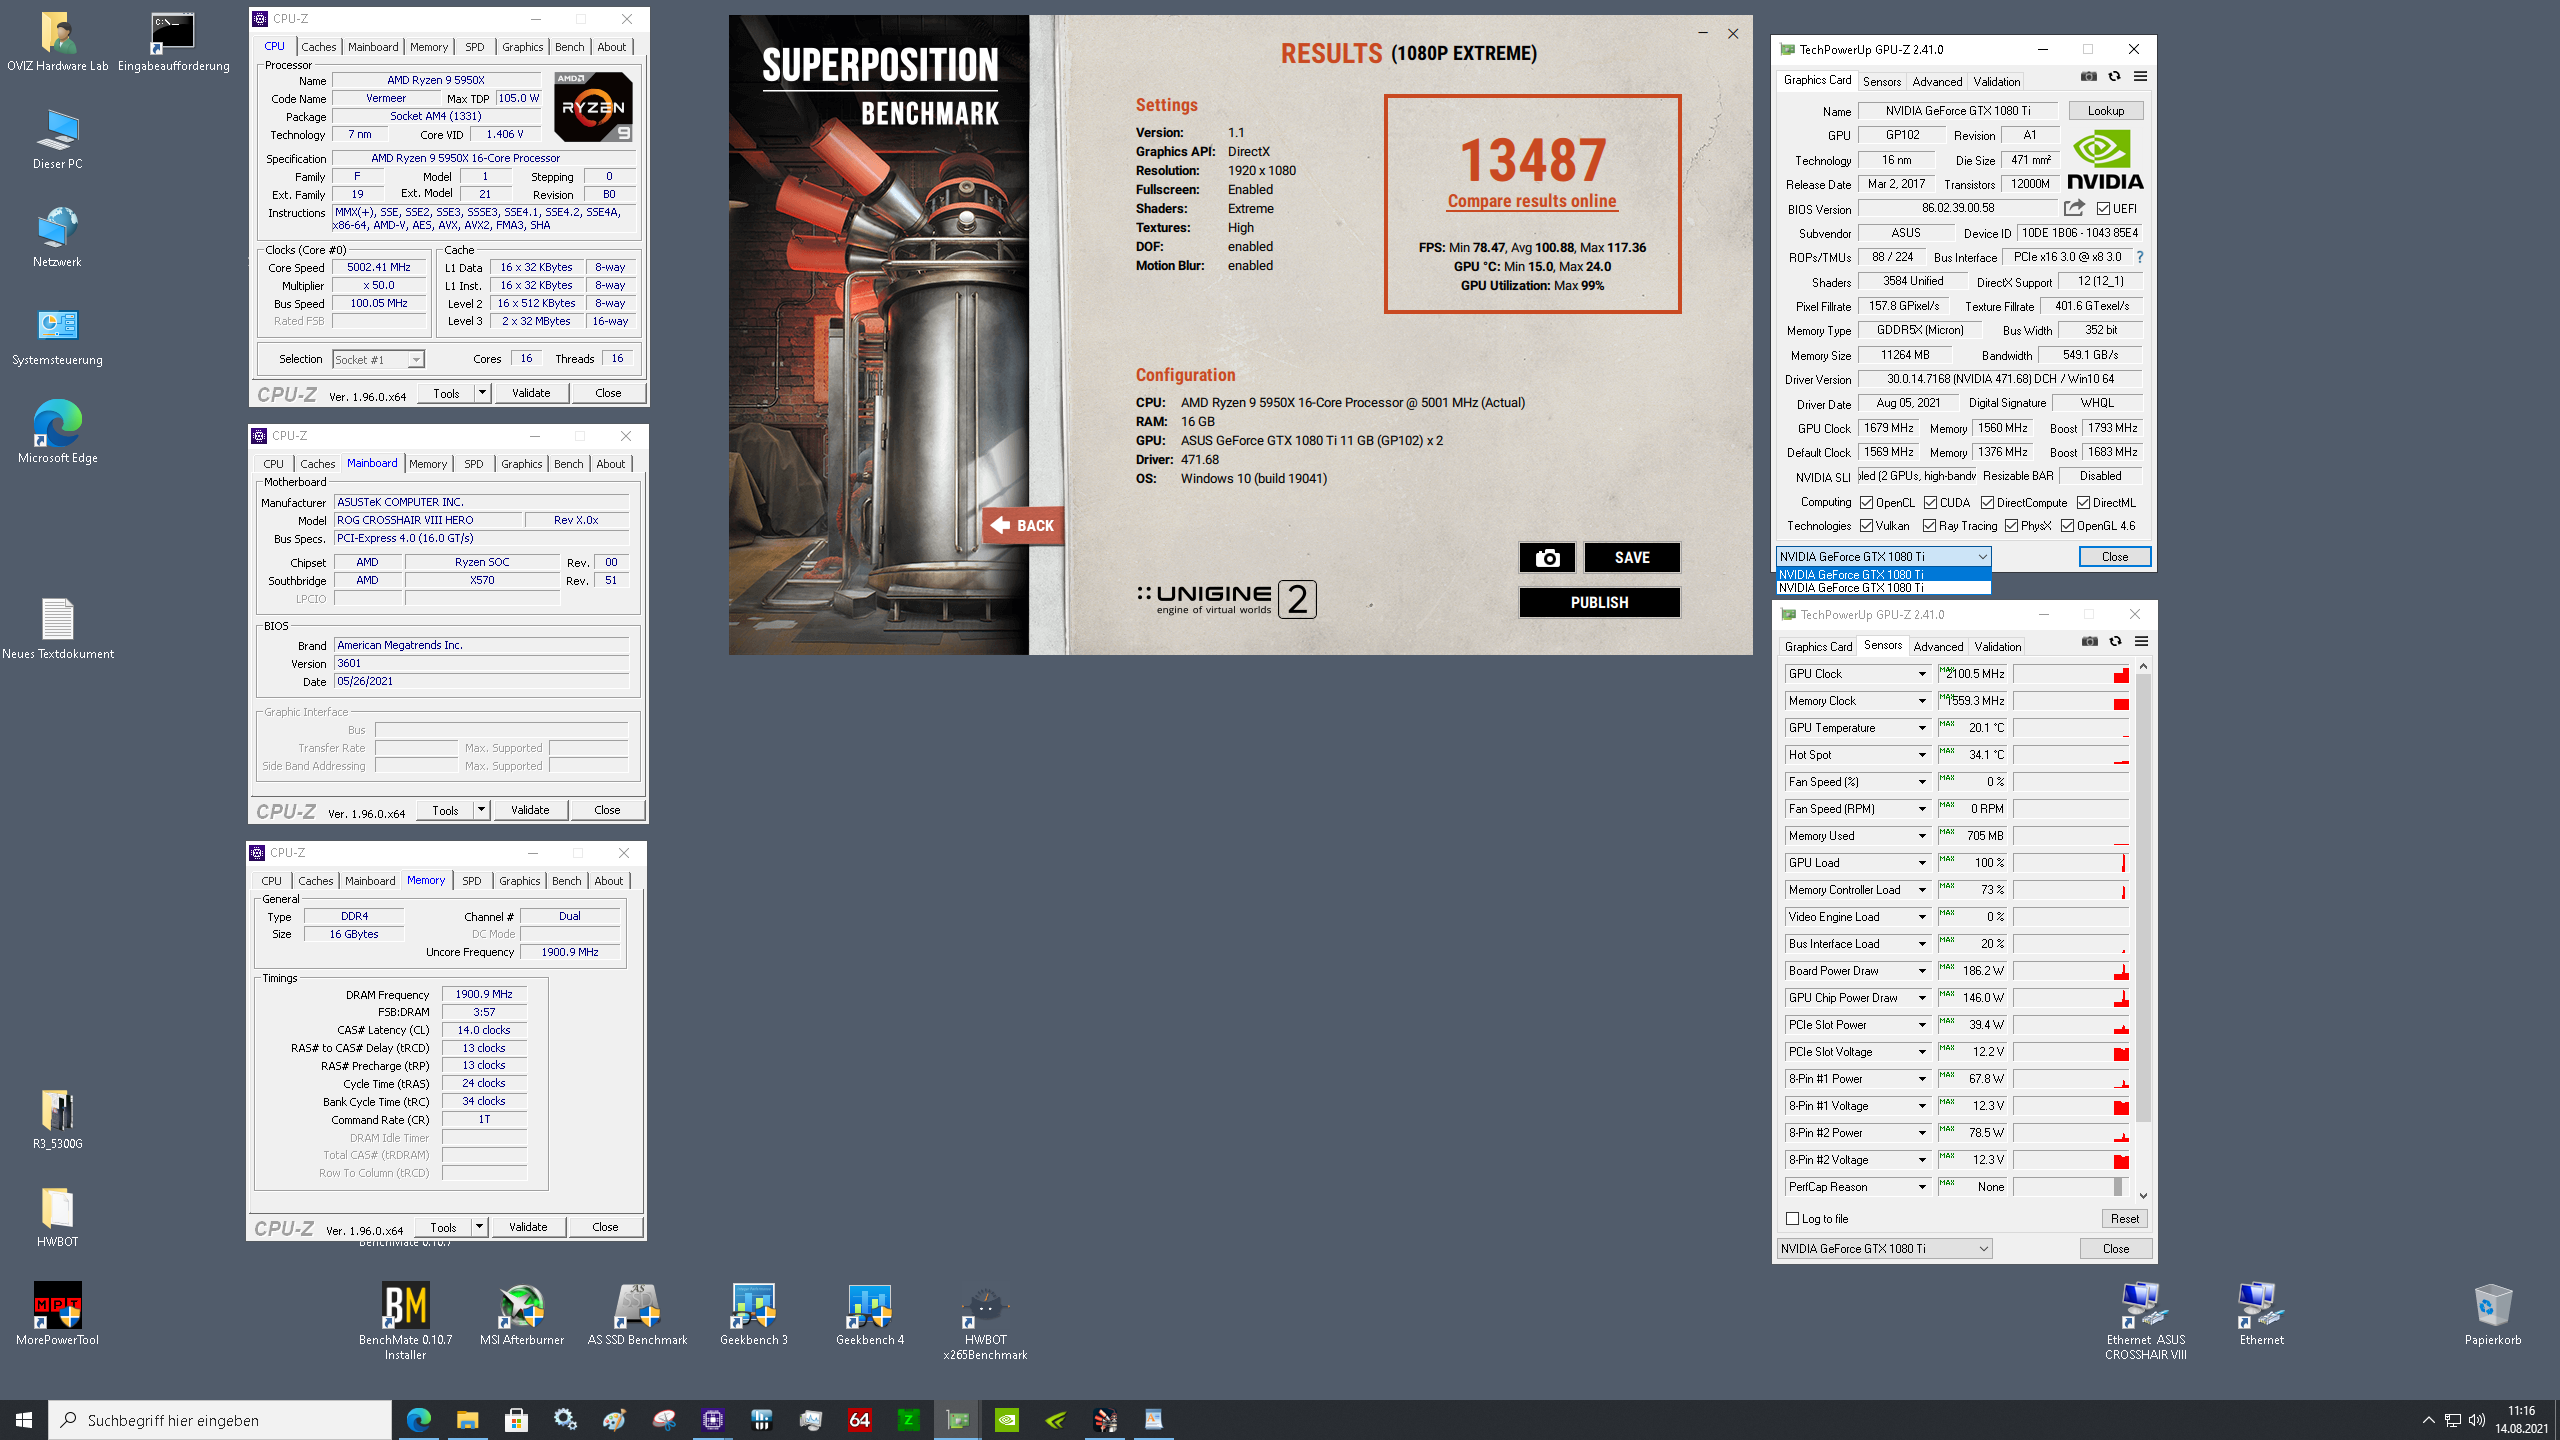Click Compare results online link
The height and width of the screenshot is (1440, 2560).
point(1532,201)
